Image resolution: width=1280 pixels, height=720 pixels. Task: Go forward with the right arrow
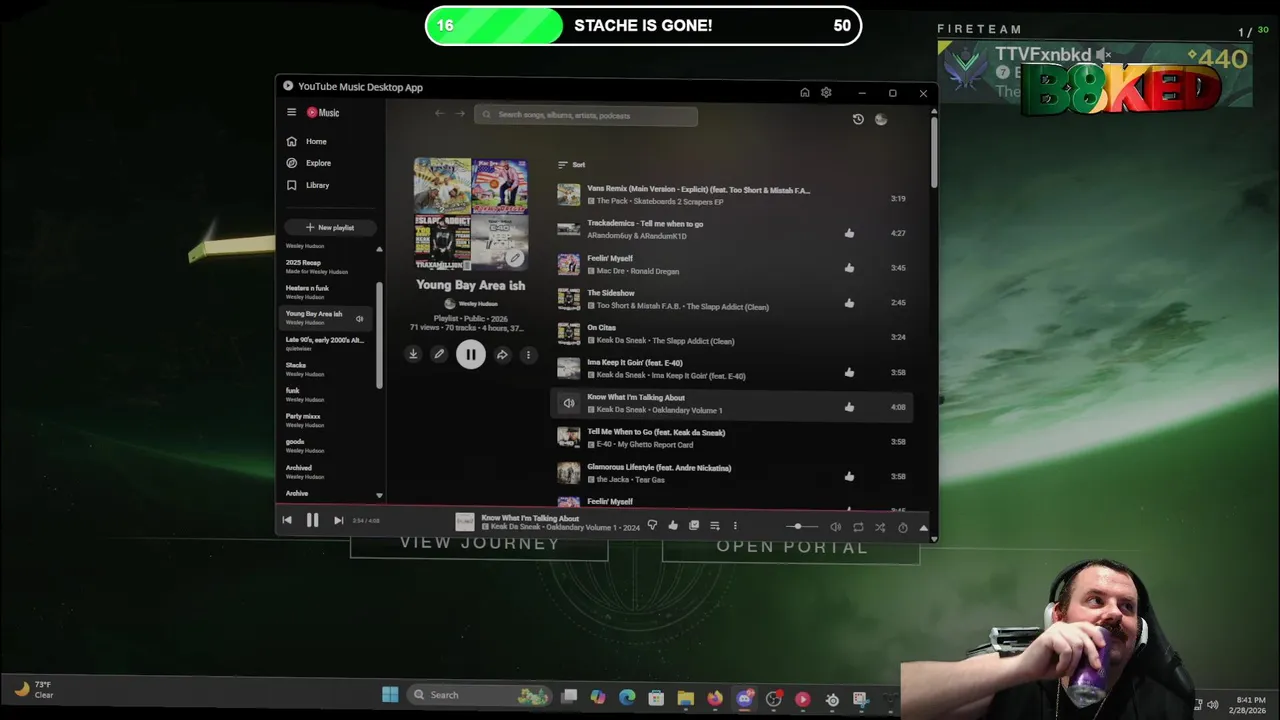click(x=460, y=113)
